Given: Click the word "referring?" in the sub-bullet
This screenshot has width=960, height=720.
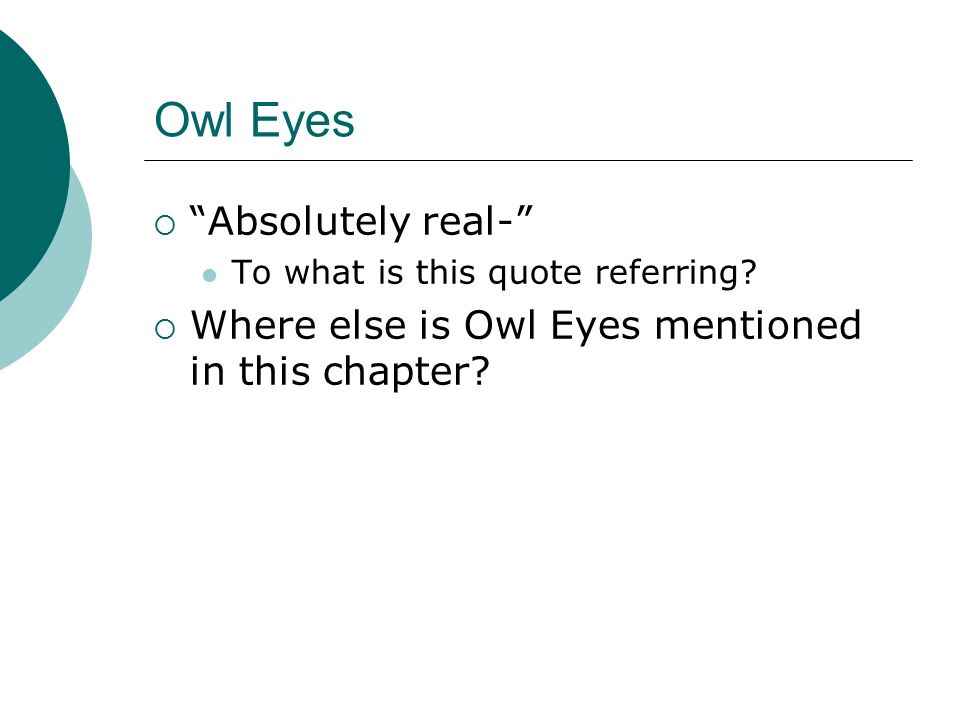Looking at the screenshot, I should (676, 273).
